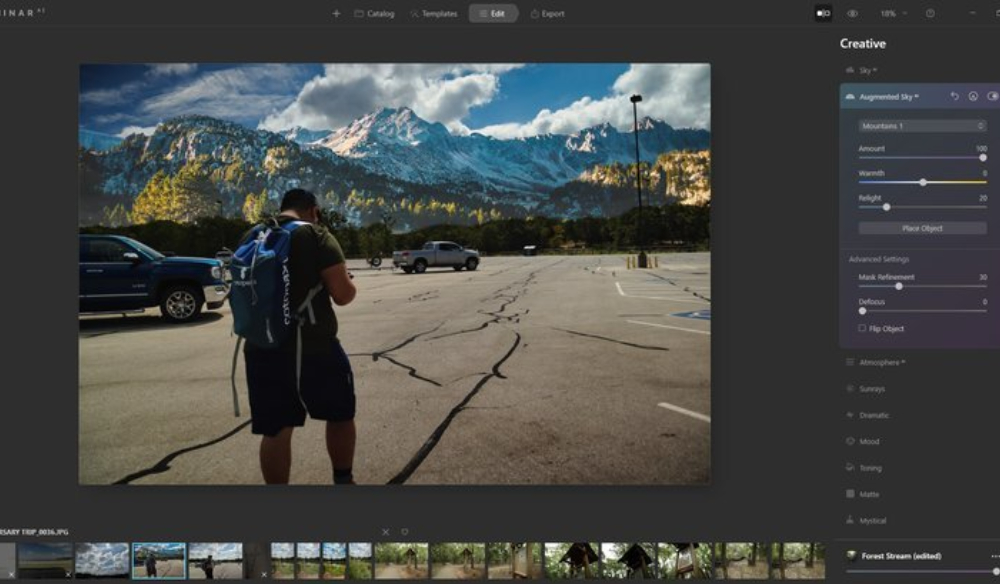This screenshot has height=584, width=1000.
Task: Reset the Augmented Sky tool with undo arrow
Action: click(x=954, y=96)
